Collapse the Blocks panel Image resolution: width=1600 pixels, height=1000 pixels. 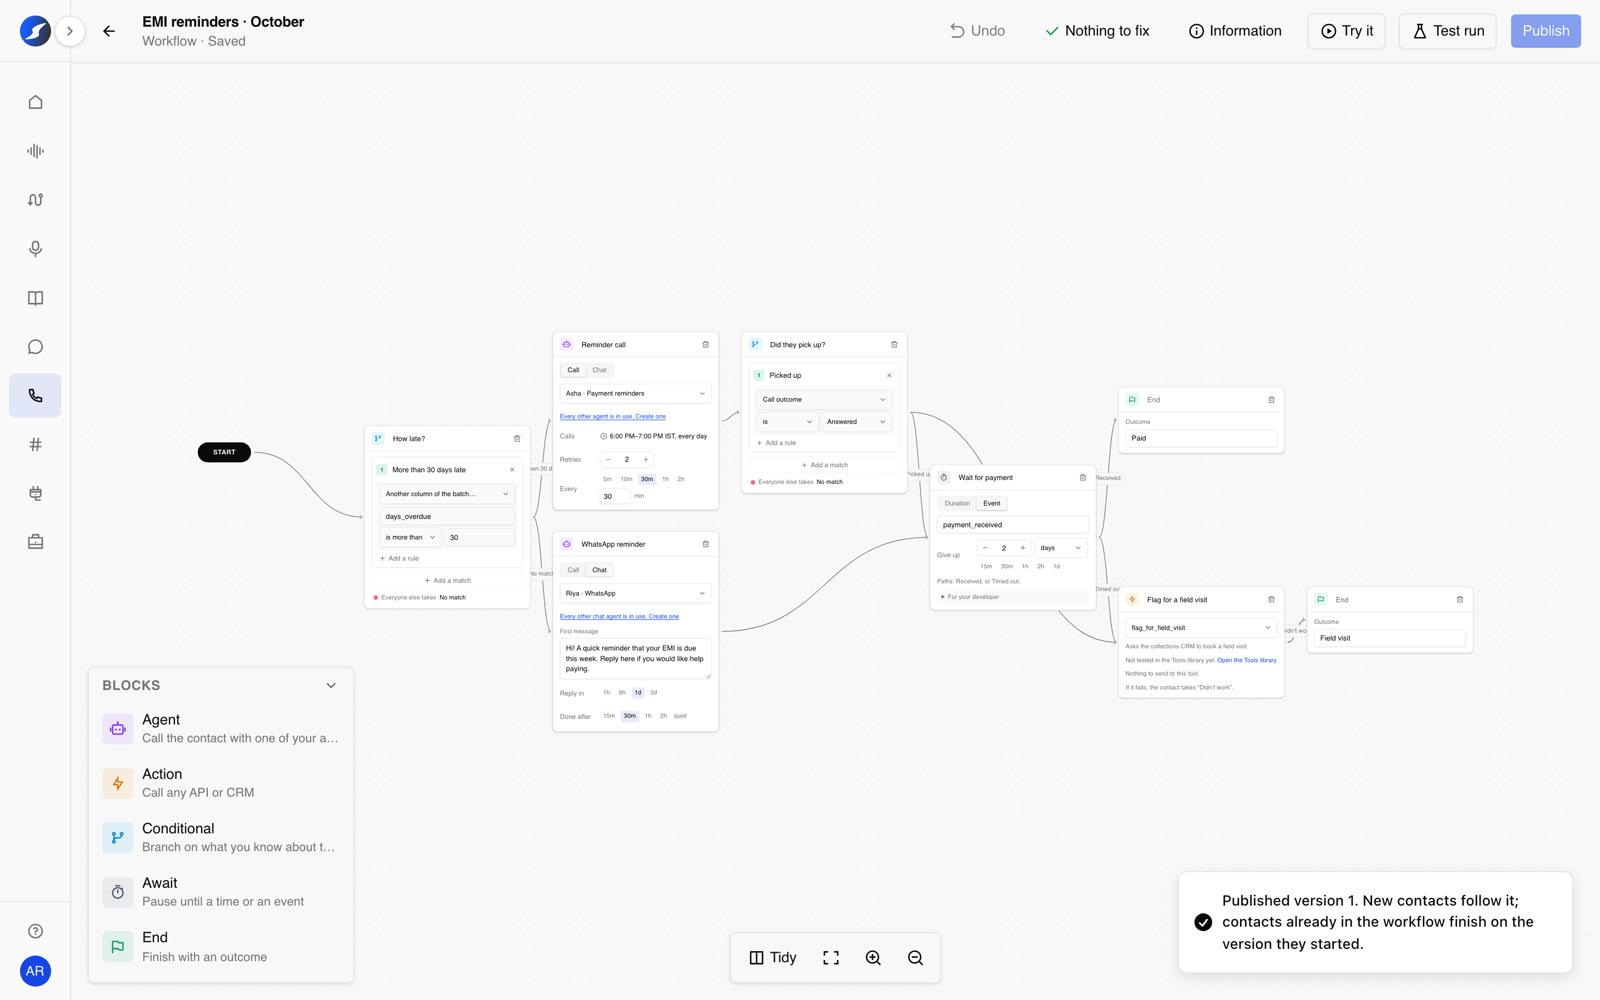point(331,686)
